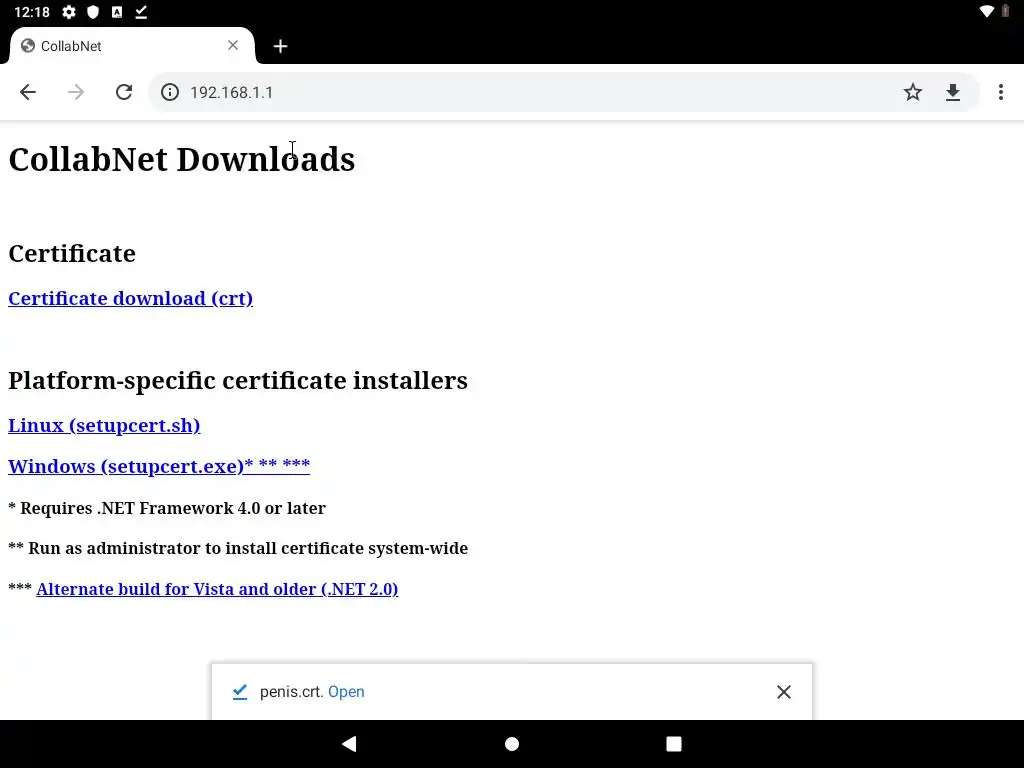The image size is (1024, 768).
Task: Tap the Android home navigation button
Action: (512, 744)
